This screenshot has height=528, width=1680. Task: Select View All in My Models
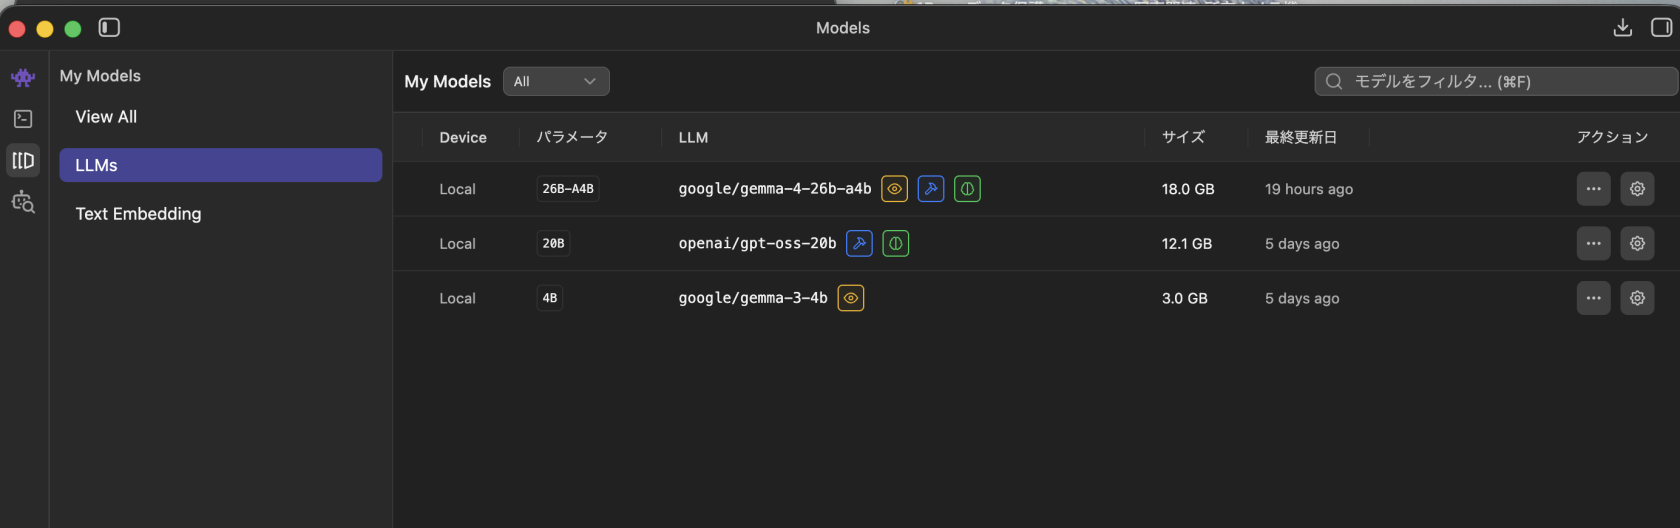coord(106,117)
